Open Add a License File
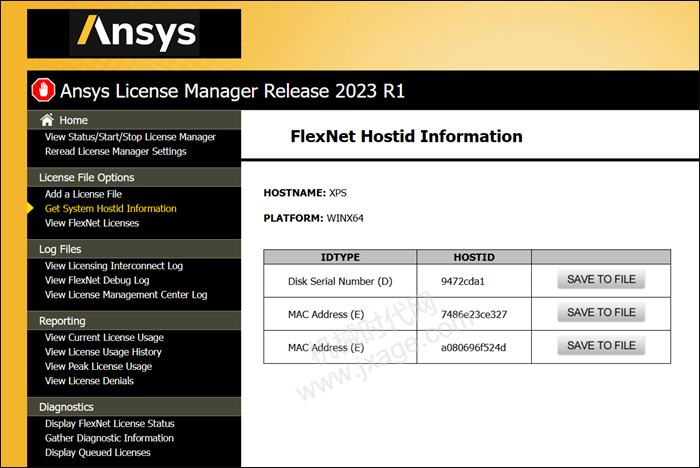 point(83,194)
